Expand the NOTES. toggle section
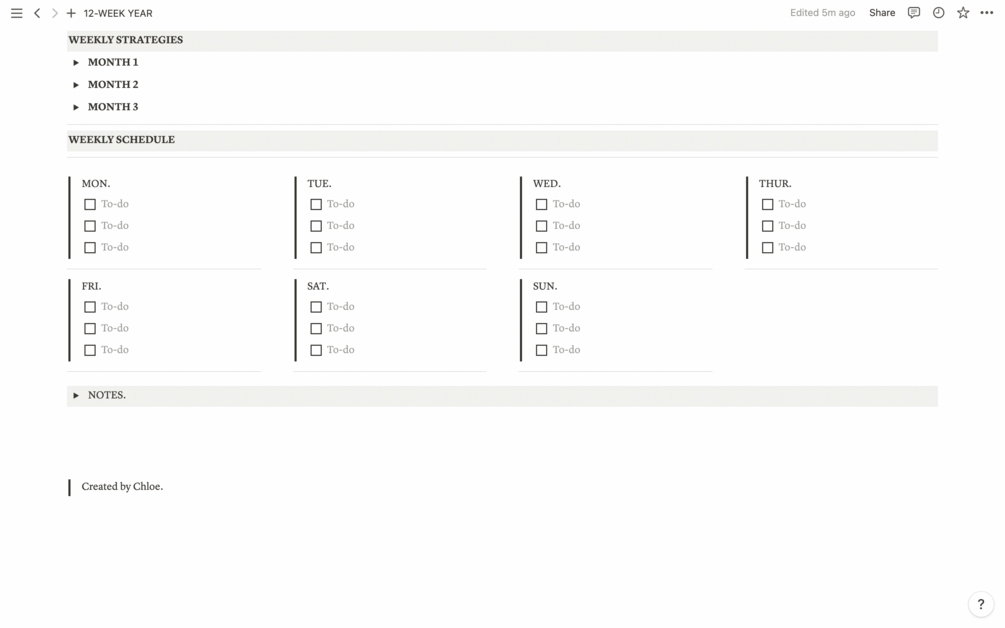The height and width of the screenshot is (628, 1005). [76, 396]
